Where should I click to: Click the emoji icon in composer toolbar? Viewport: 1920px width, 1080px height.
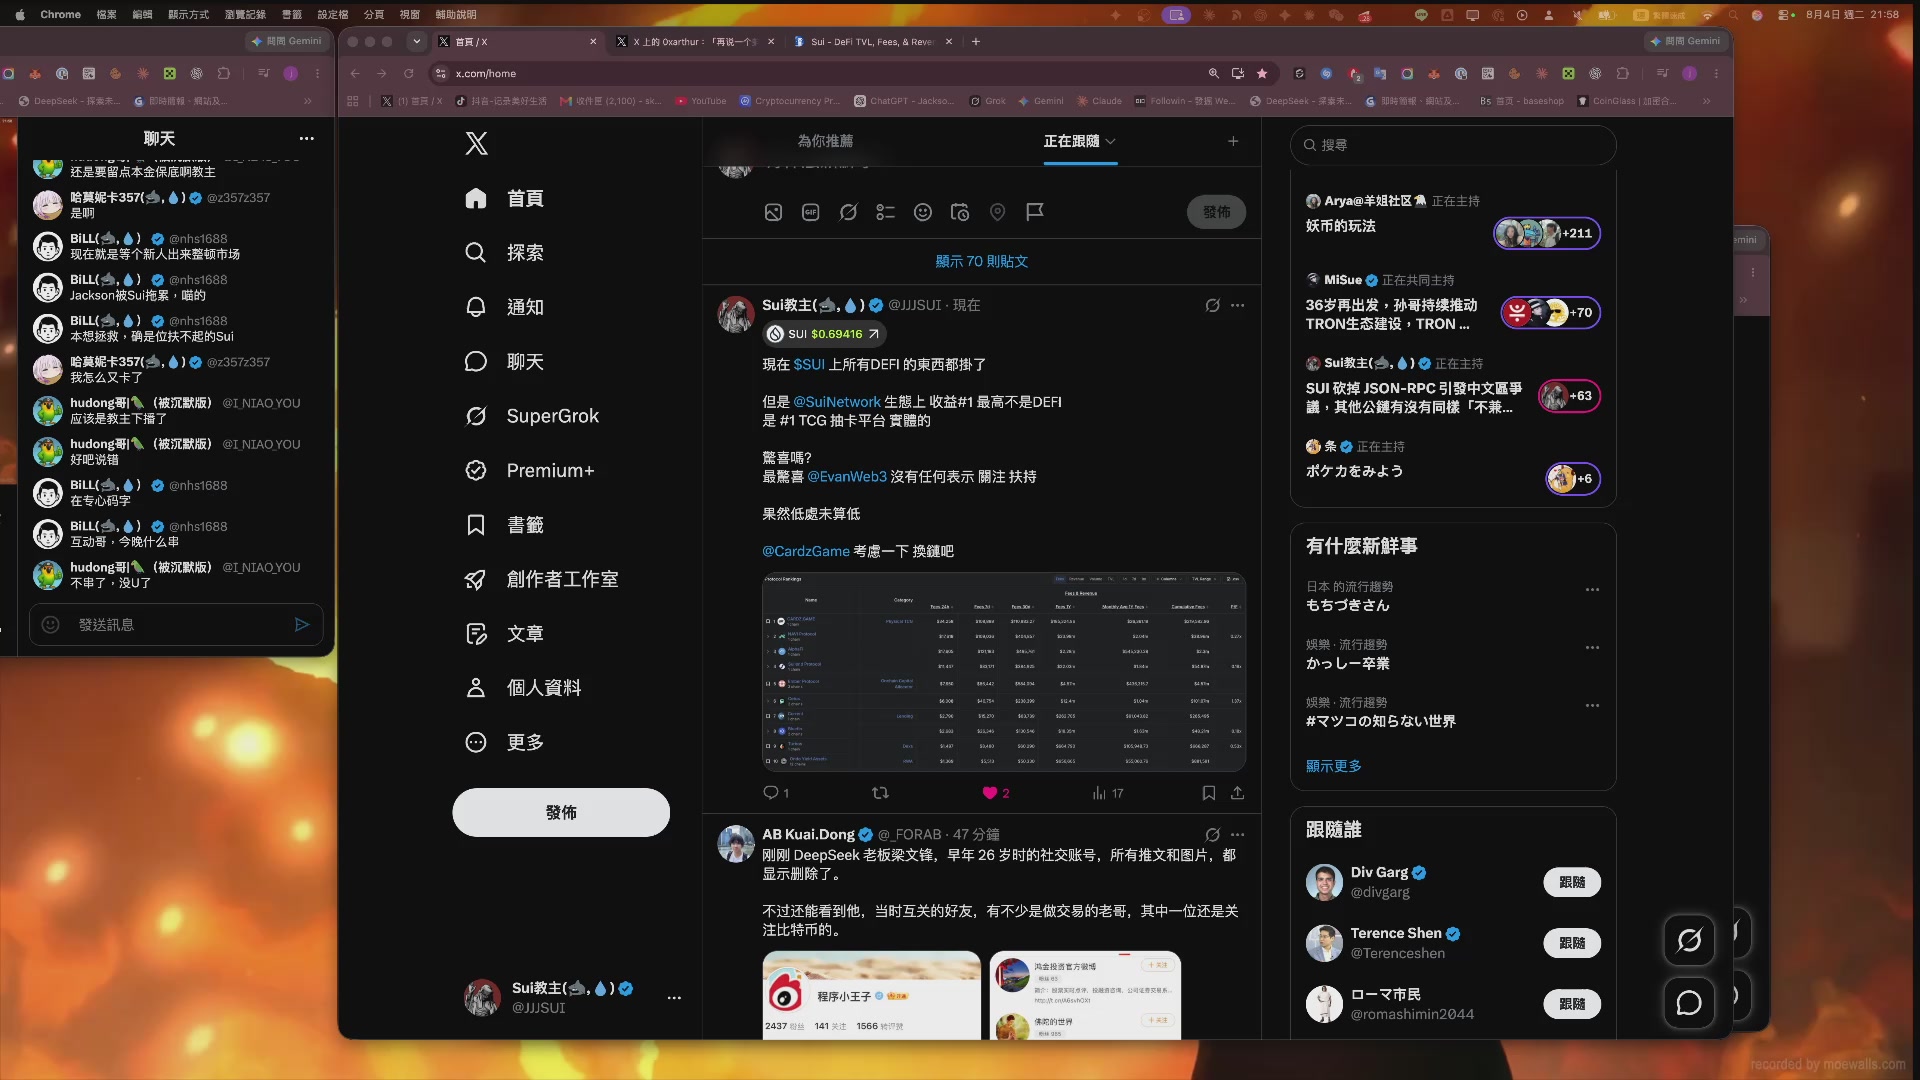point(923,212)
